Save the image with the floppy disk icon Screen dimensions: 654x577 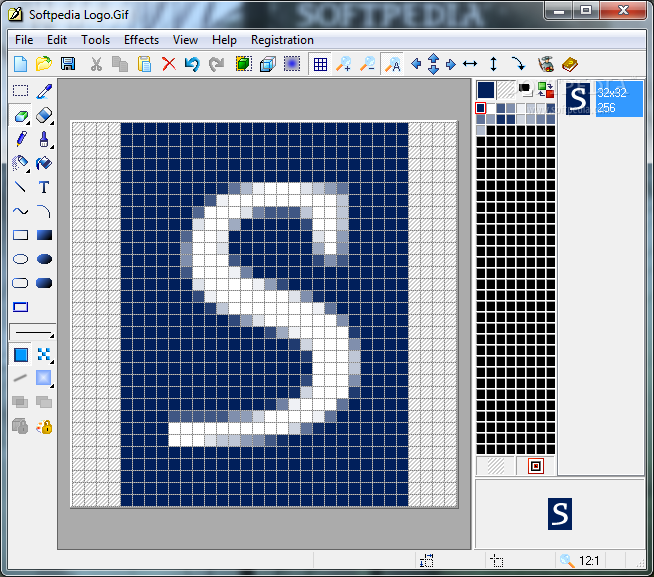(68, 64)
